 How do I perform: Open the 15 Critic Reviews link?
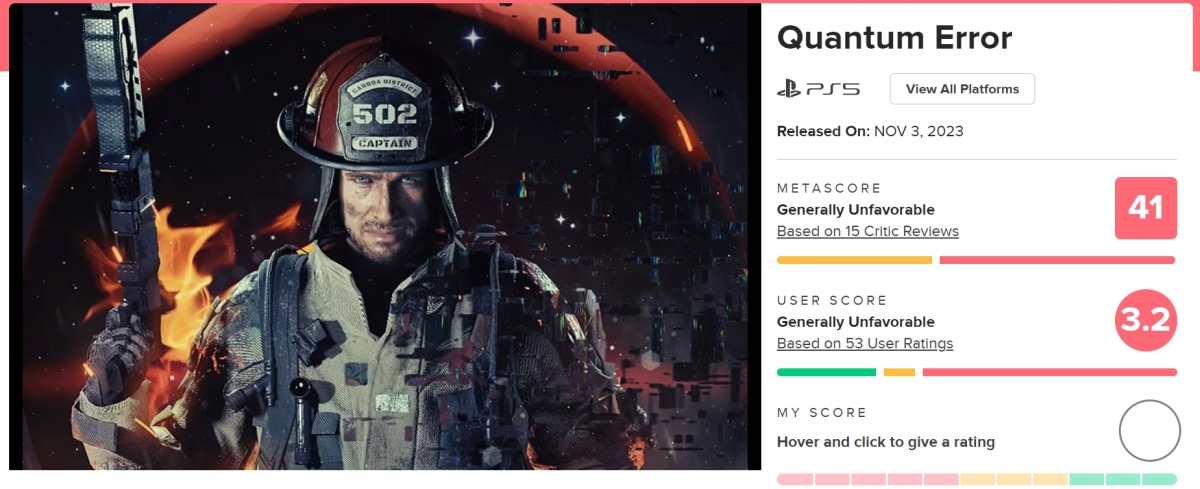pyautogui.click(x=867, y=231)
